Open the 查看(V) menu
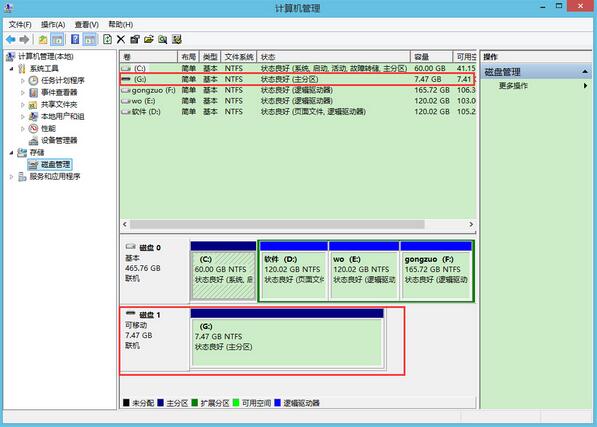 [87, 25]
